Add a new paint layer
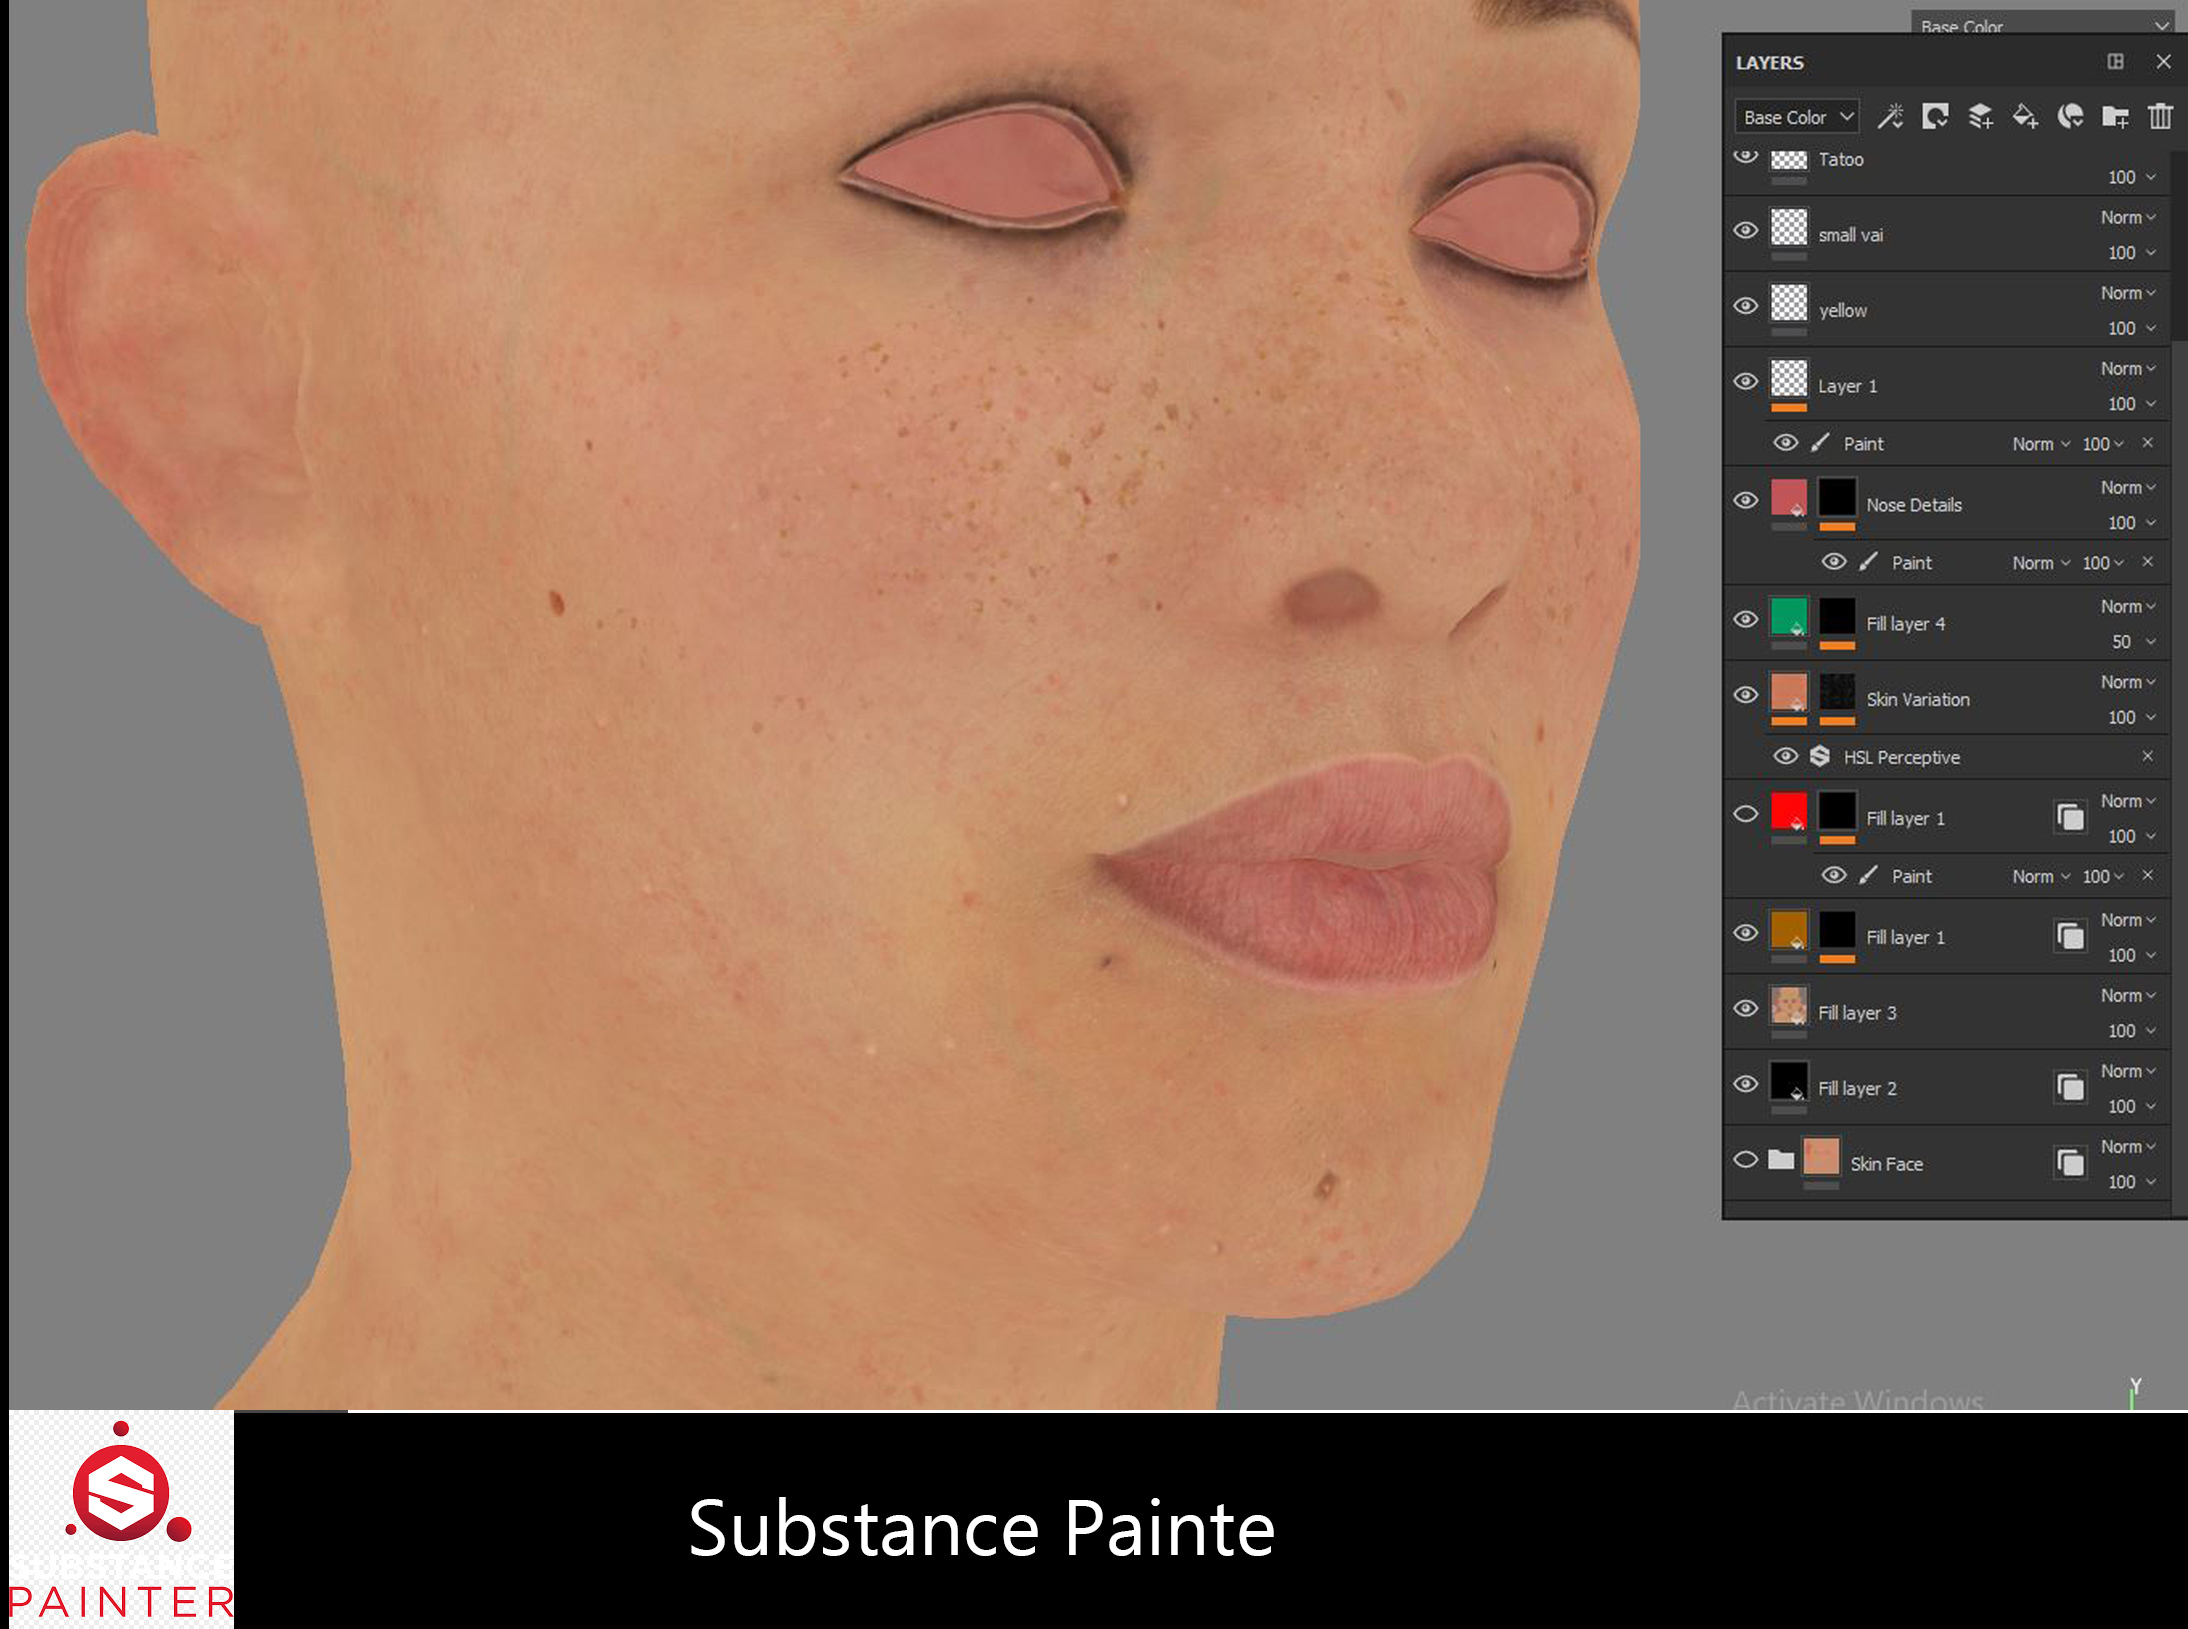2188x1629 pixels. click(1980, 117)
